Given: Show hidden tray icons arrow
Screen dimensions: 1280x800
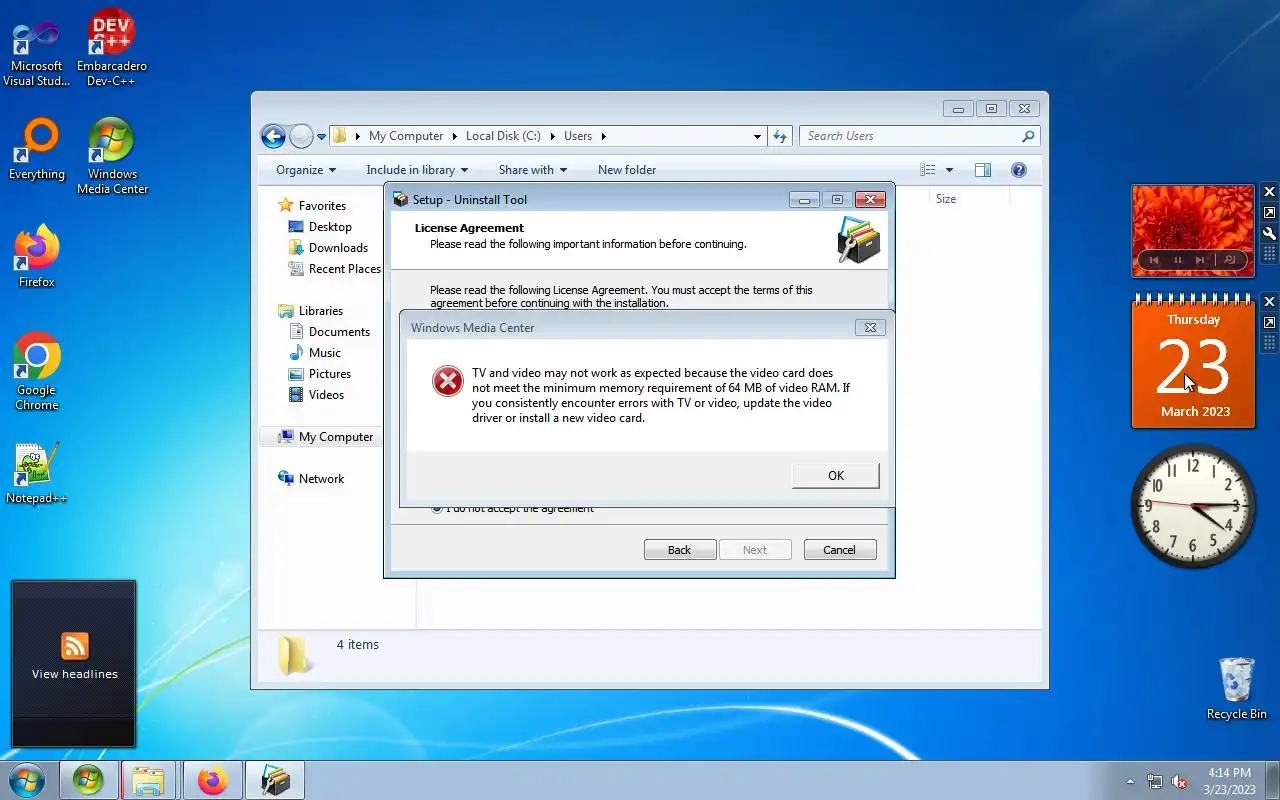Looking at the screenshot, I should click(x=1130, y=781).
